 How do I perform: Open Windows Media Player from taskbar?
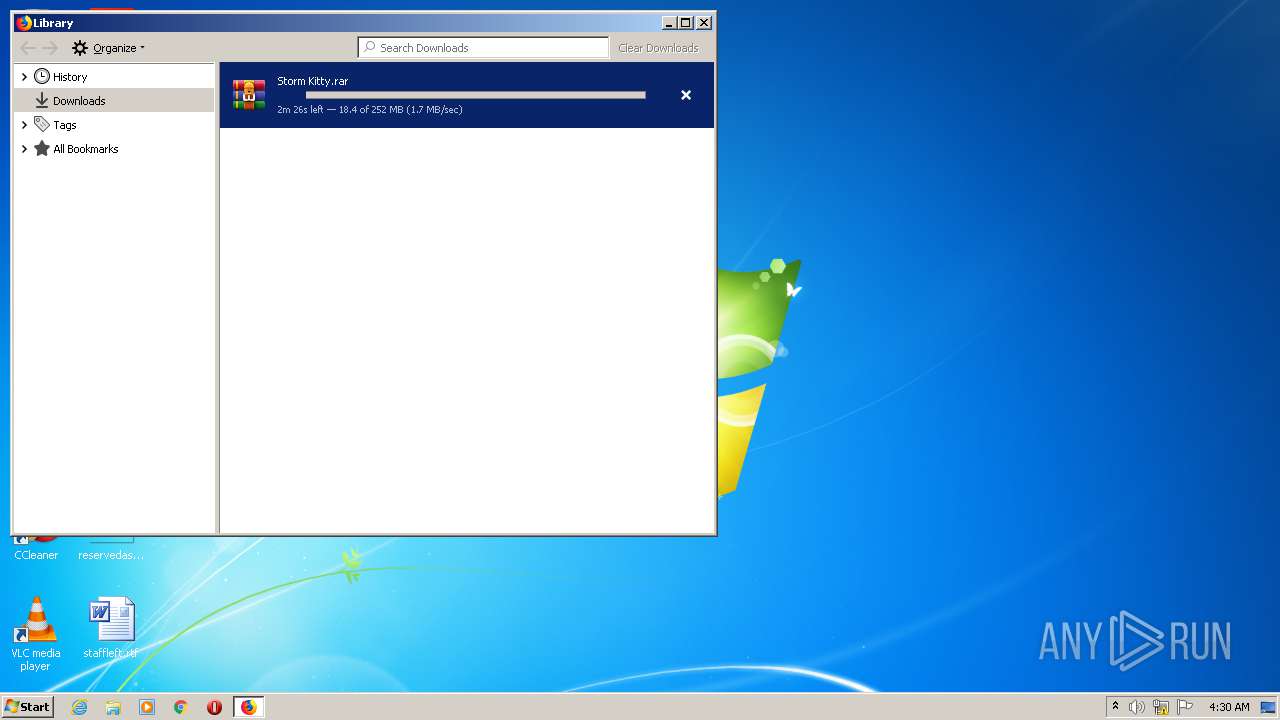[x=147, y=707]
